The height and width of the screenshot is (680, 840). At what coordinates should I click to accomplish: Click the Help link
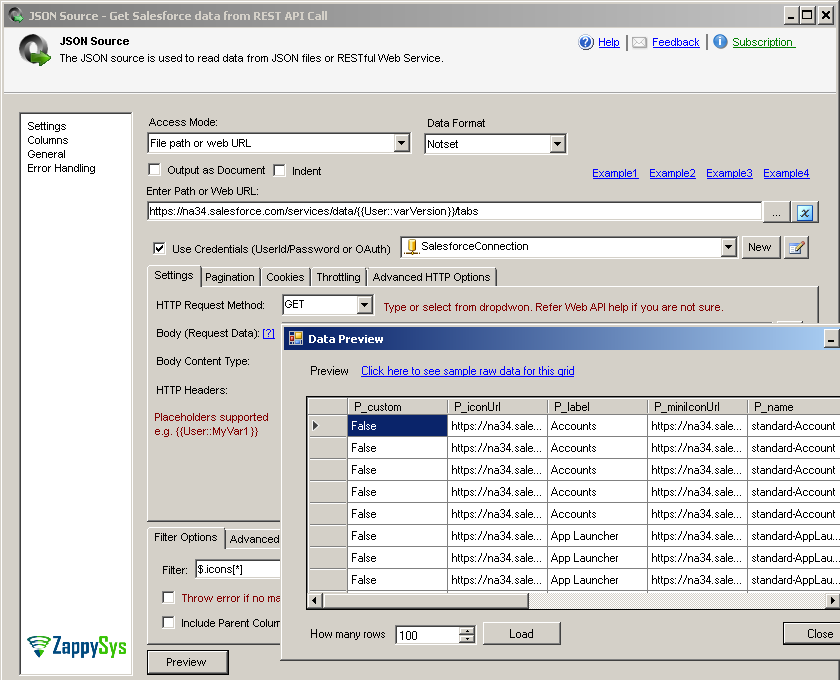pos(609,42)
